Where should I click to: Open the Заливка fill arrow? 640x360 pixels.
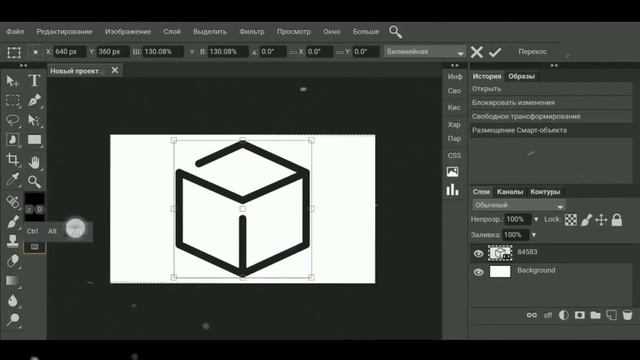[x=533, y=235]
